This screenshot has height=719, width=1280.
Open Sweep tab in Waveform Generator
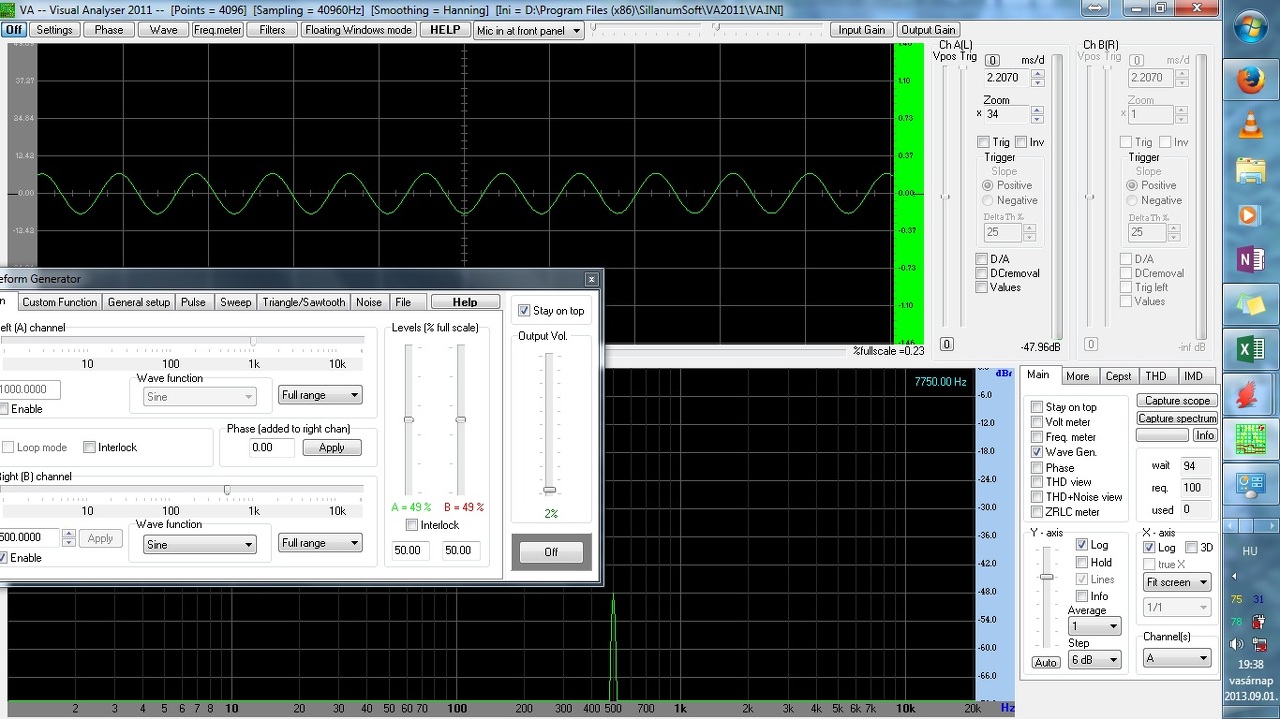tap(235, 302)
